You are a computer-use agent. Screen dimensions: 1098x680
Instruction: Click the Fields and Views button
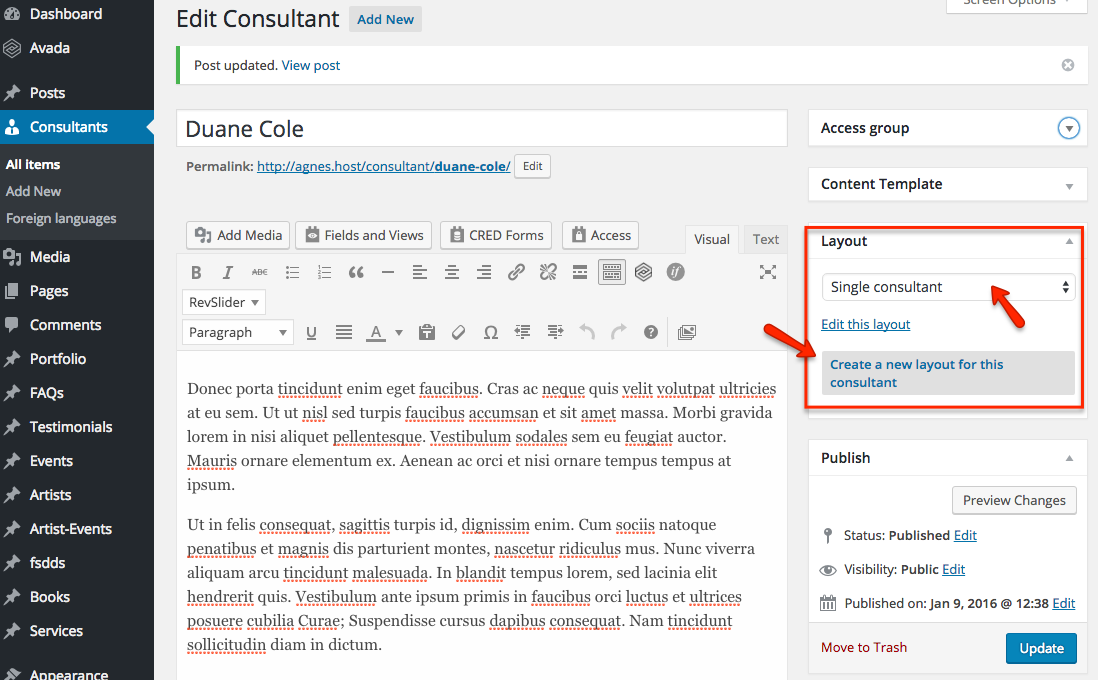364,235
